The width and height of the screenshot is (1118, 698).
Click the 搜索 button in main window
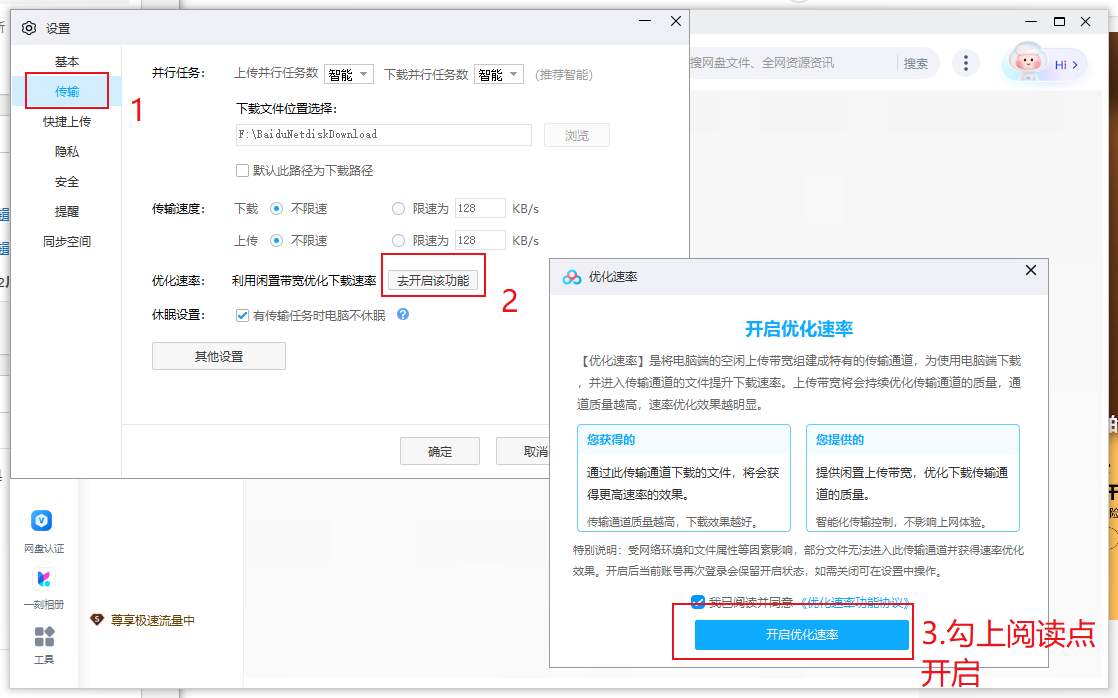(x=916, y=63)
